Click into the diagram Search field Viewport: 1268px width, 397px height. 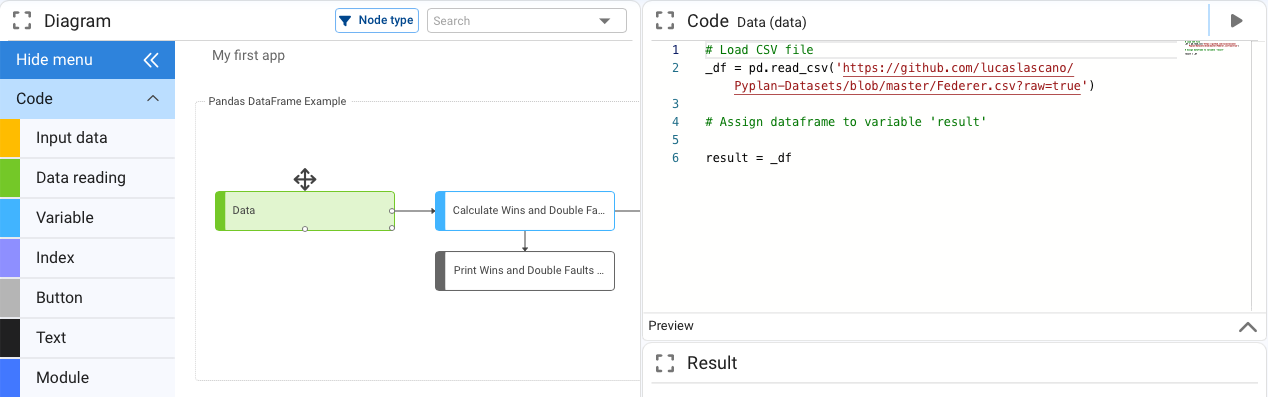(x=512, y=21)
